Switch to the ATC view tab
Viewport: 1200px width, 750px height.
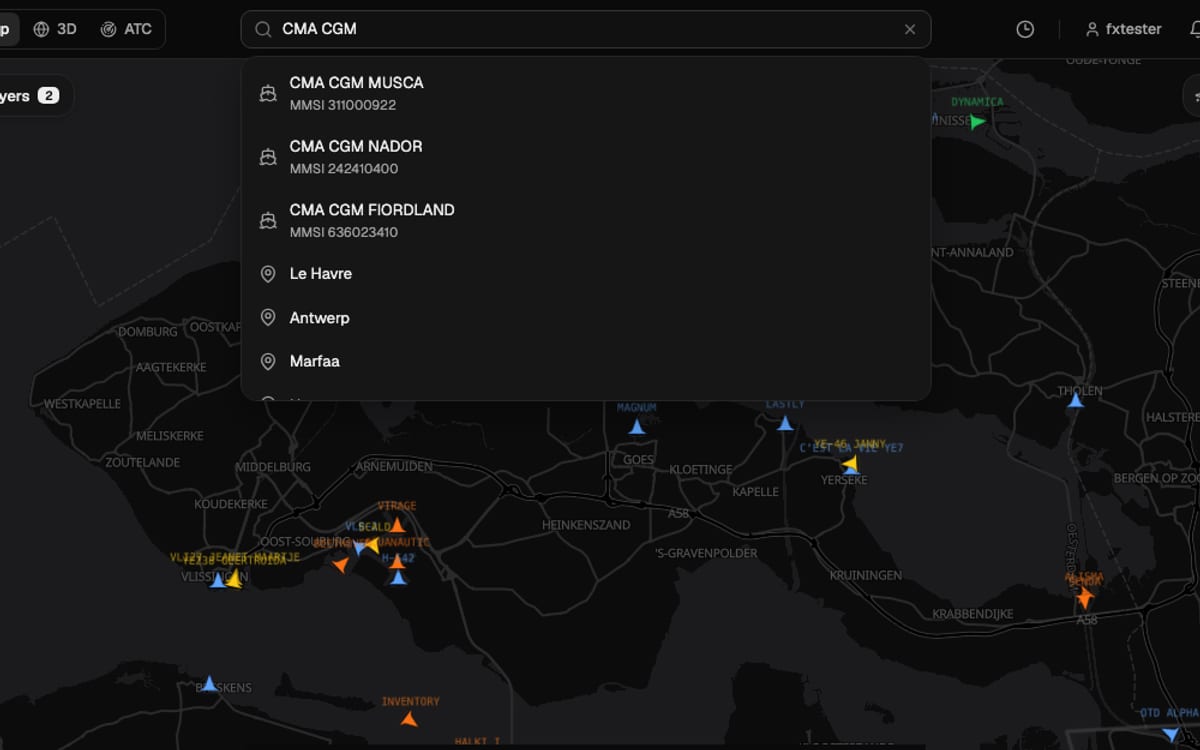coord(126,29)
